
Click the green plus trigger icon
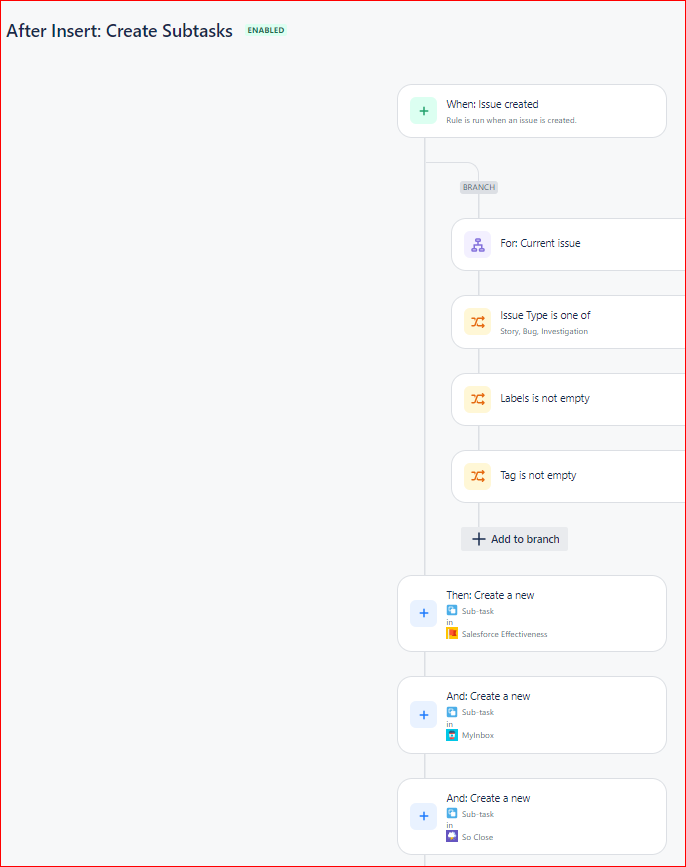423,111
